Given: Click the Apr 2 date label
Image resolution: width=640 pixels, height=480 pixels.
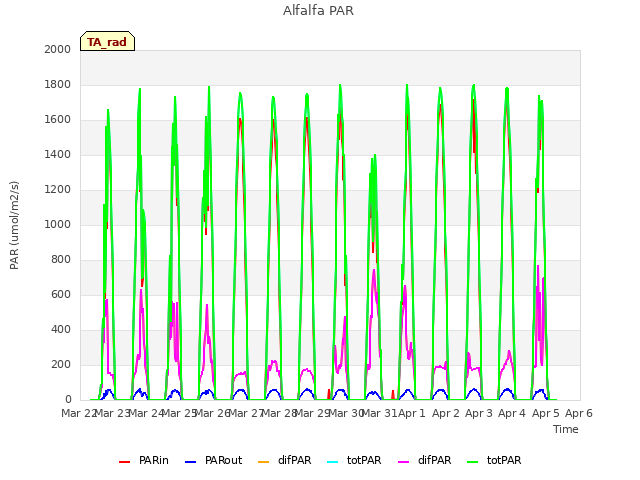Looking at the screenshot, I should tap(446, 413).
